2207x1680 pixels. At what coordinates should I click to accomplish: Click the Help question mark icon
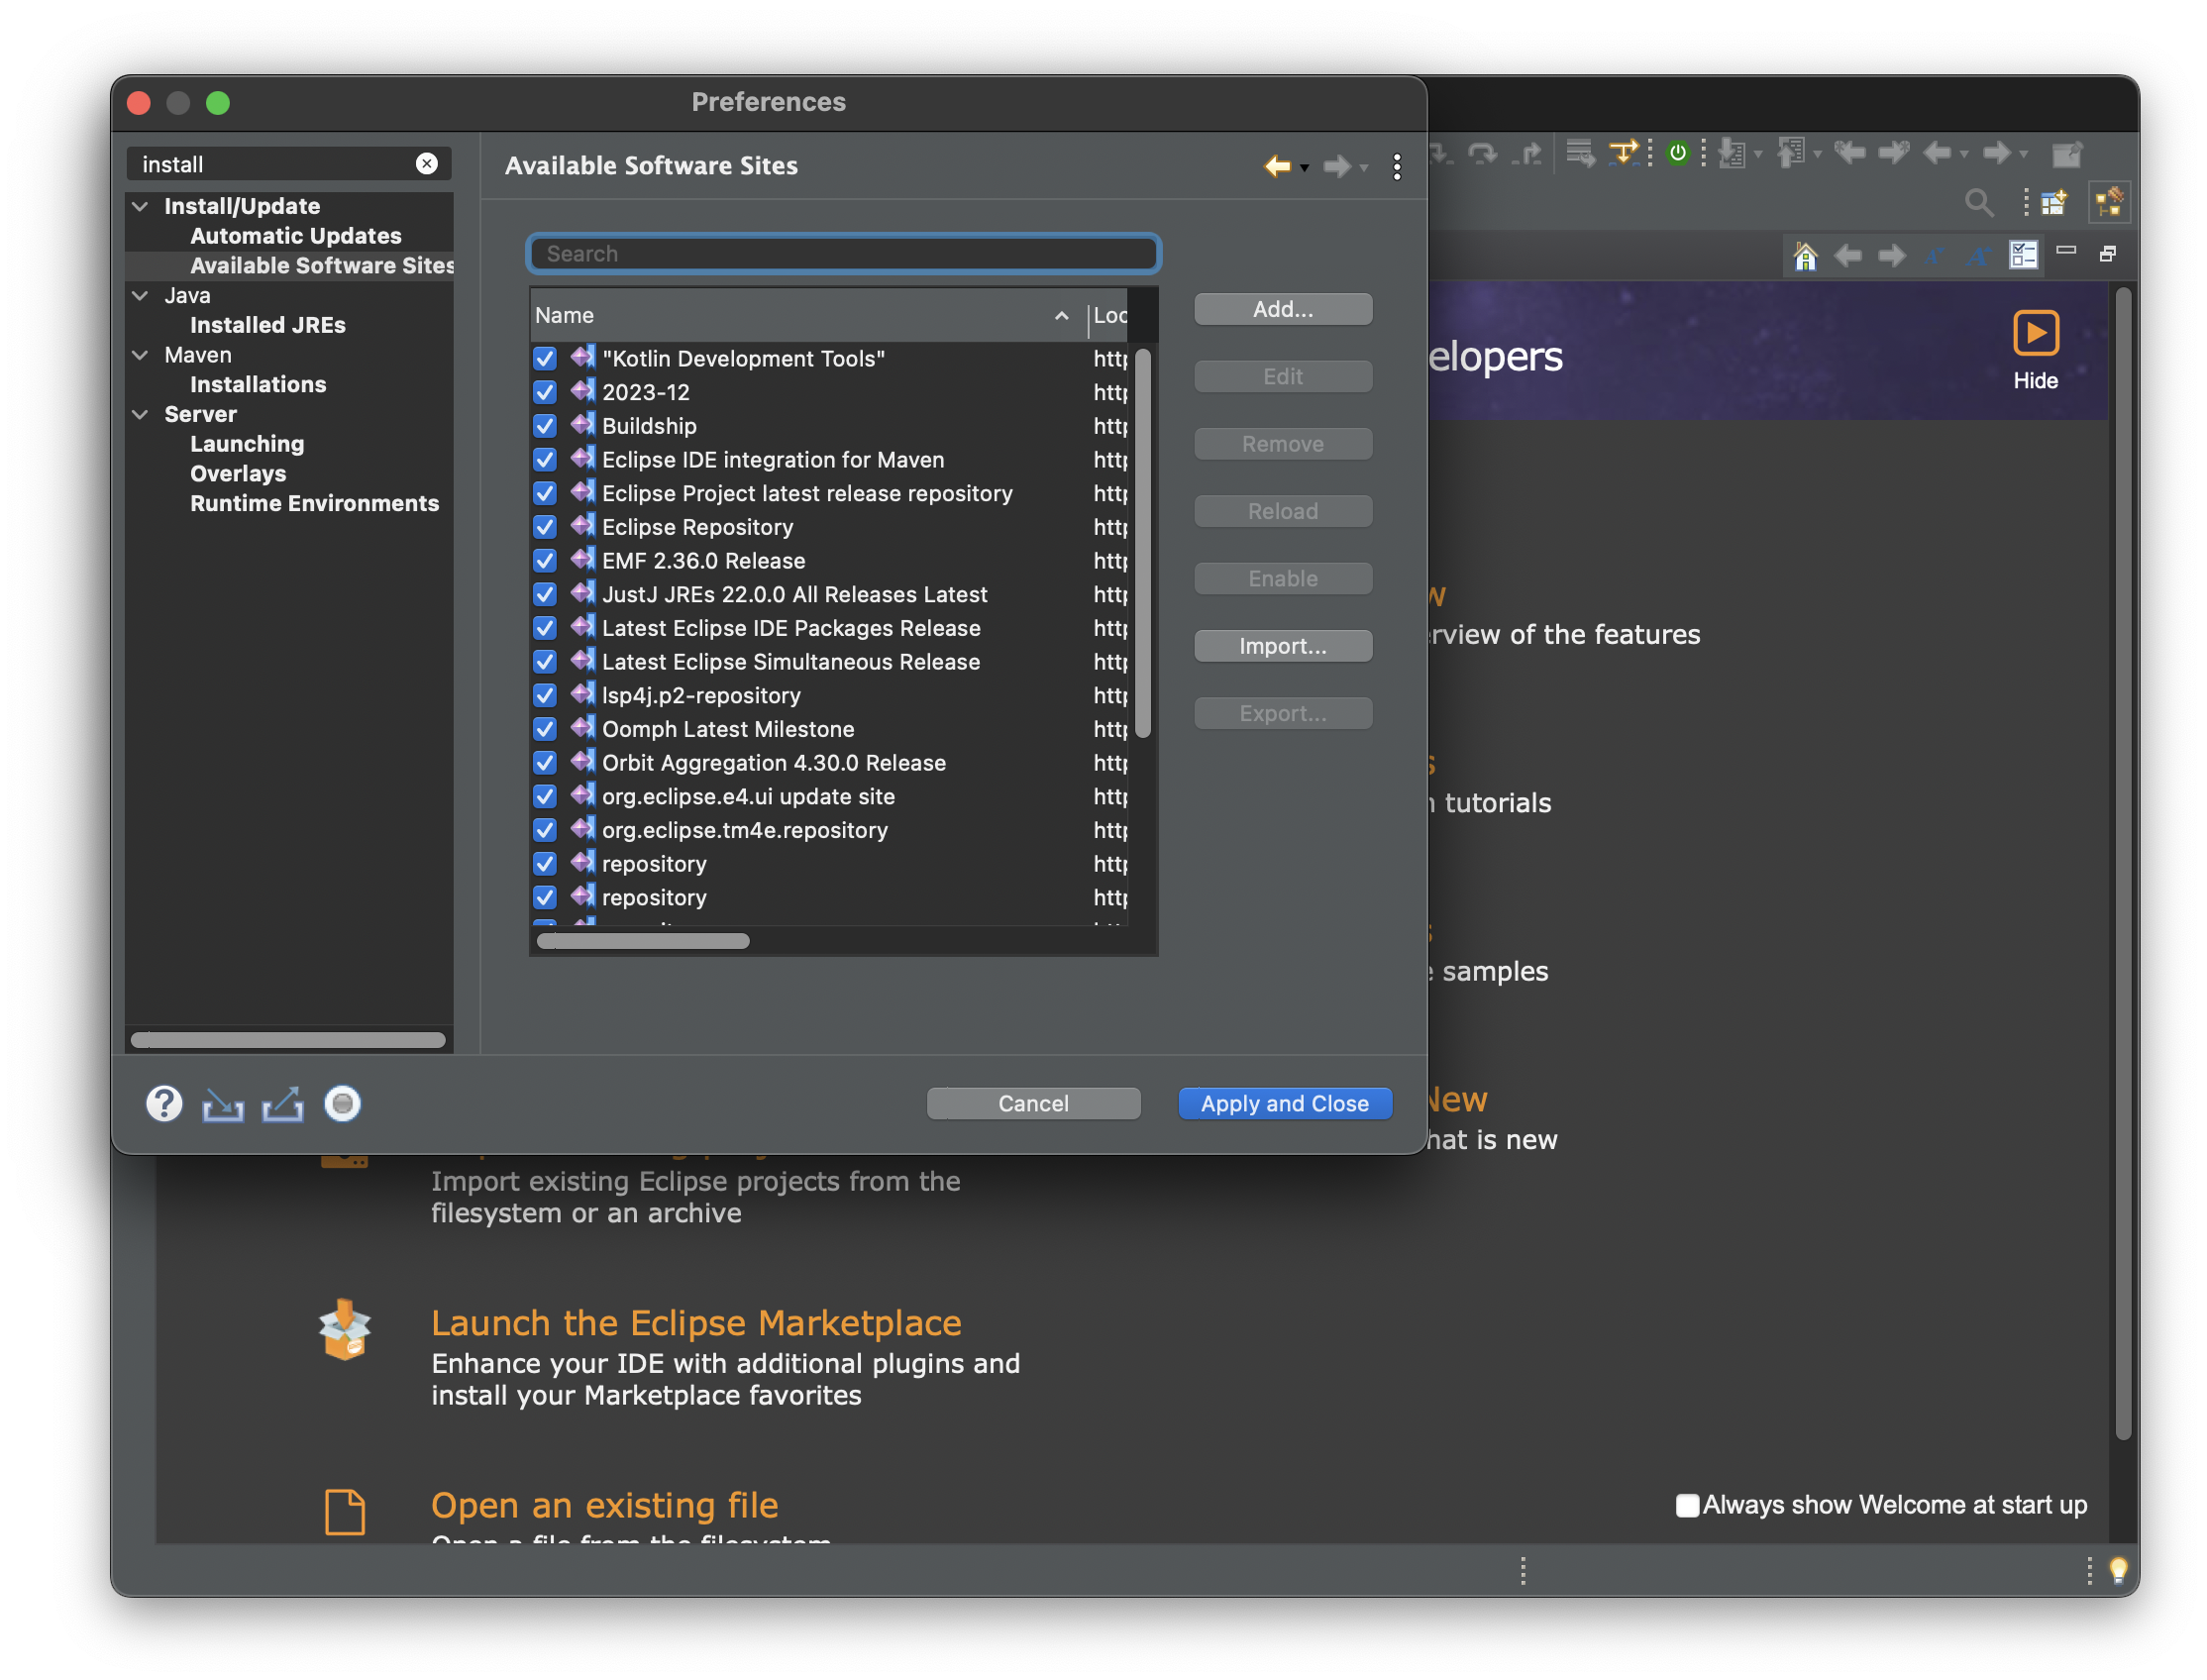pos(164,1103)
